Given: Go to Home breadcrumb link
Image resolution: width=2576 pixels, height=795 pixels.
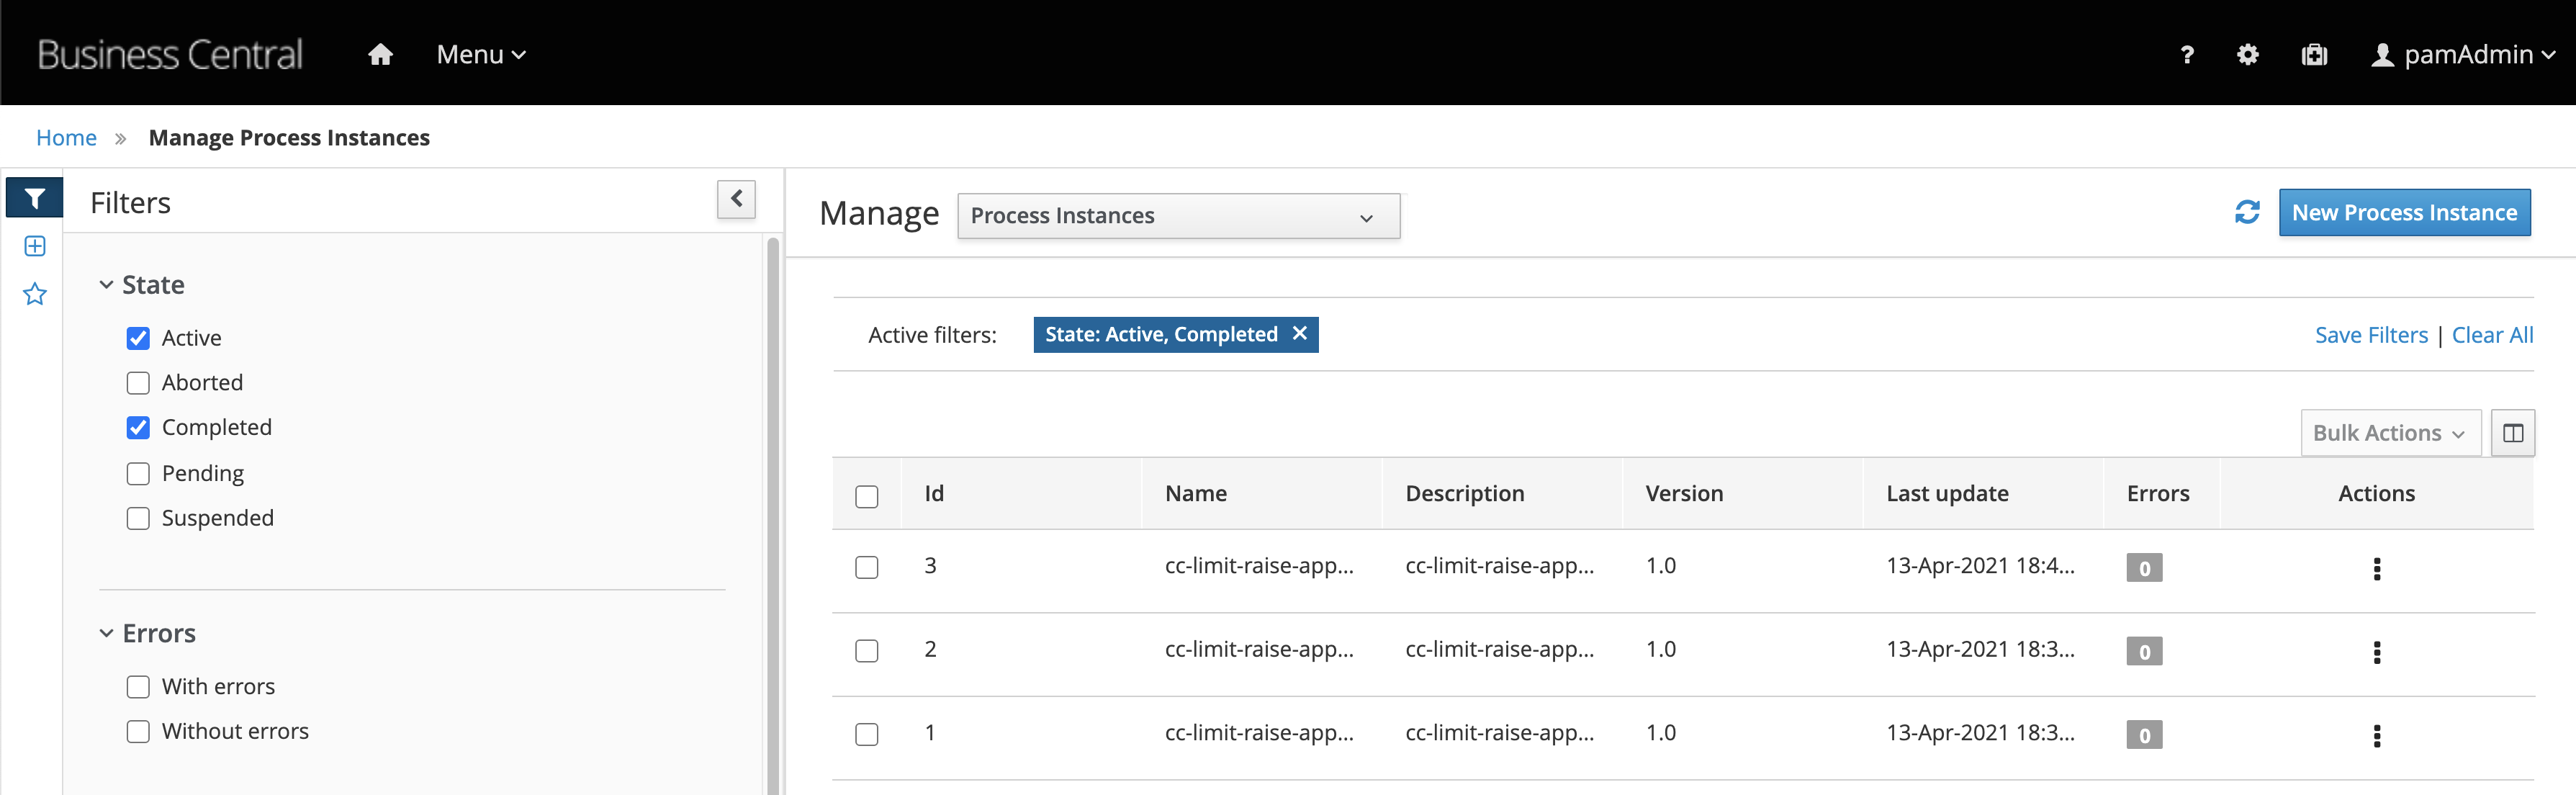Looking at the screenshot, I should [x=66, y=137].
